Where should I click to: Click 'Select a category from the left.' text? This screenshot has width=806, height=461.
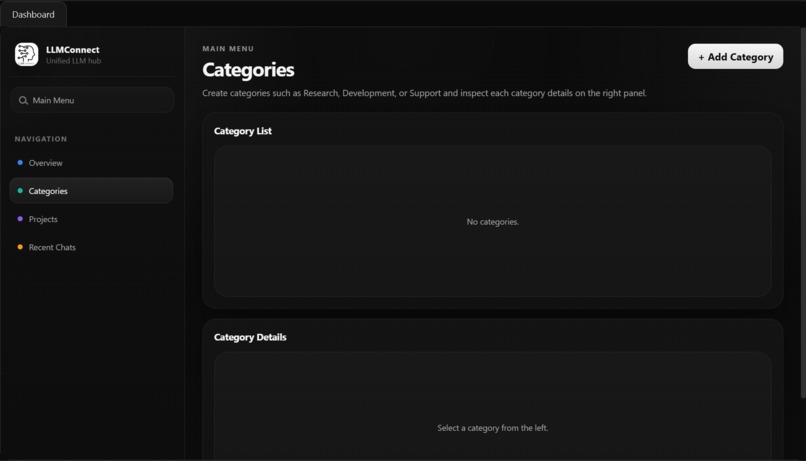tap(492, 428)
